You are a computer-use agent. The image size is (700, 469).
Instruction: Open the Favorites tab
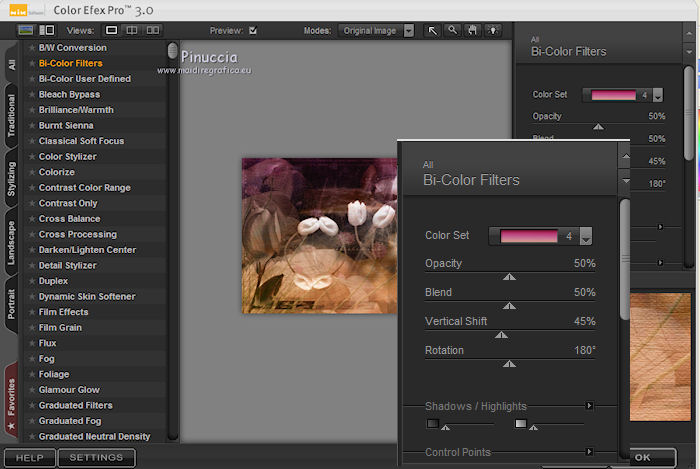pos(11,397)
